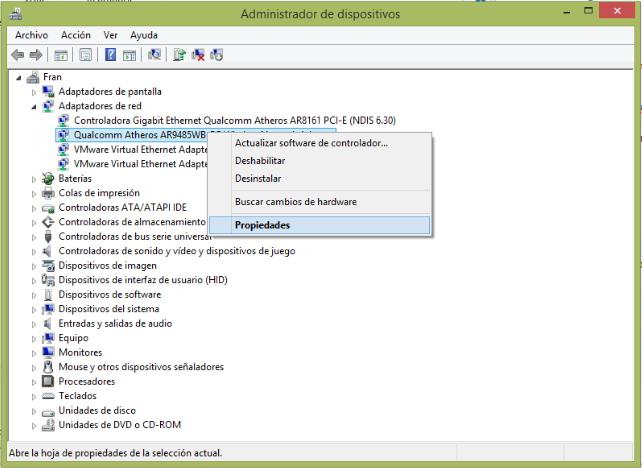Select Entradas y salidas de audio label
The width and height of the screenshot is (642, 468).
pos(115,323)
